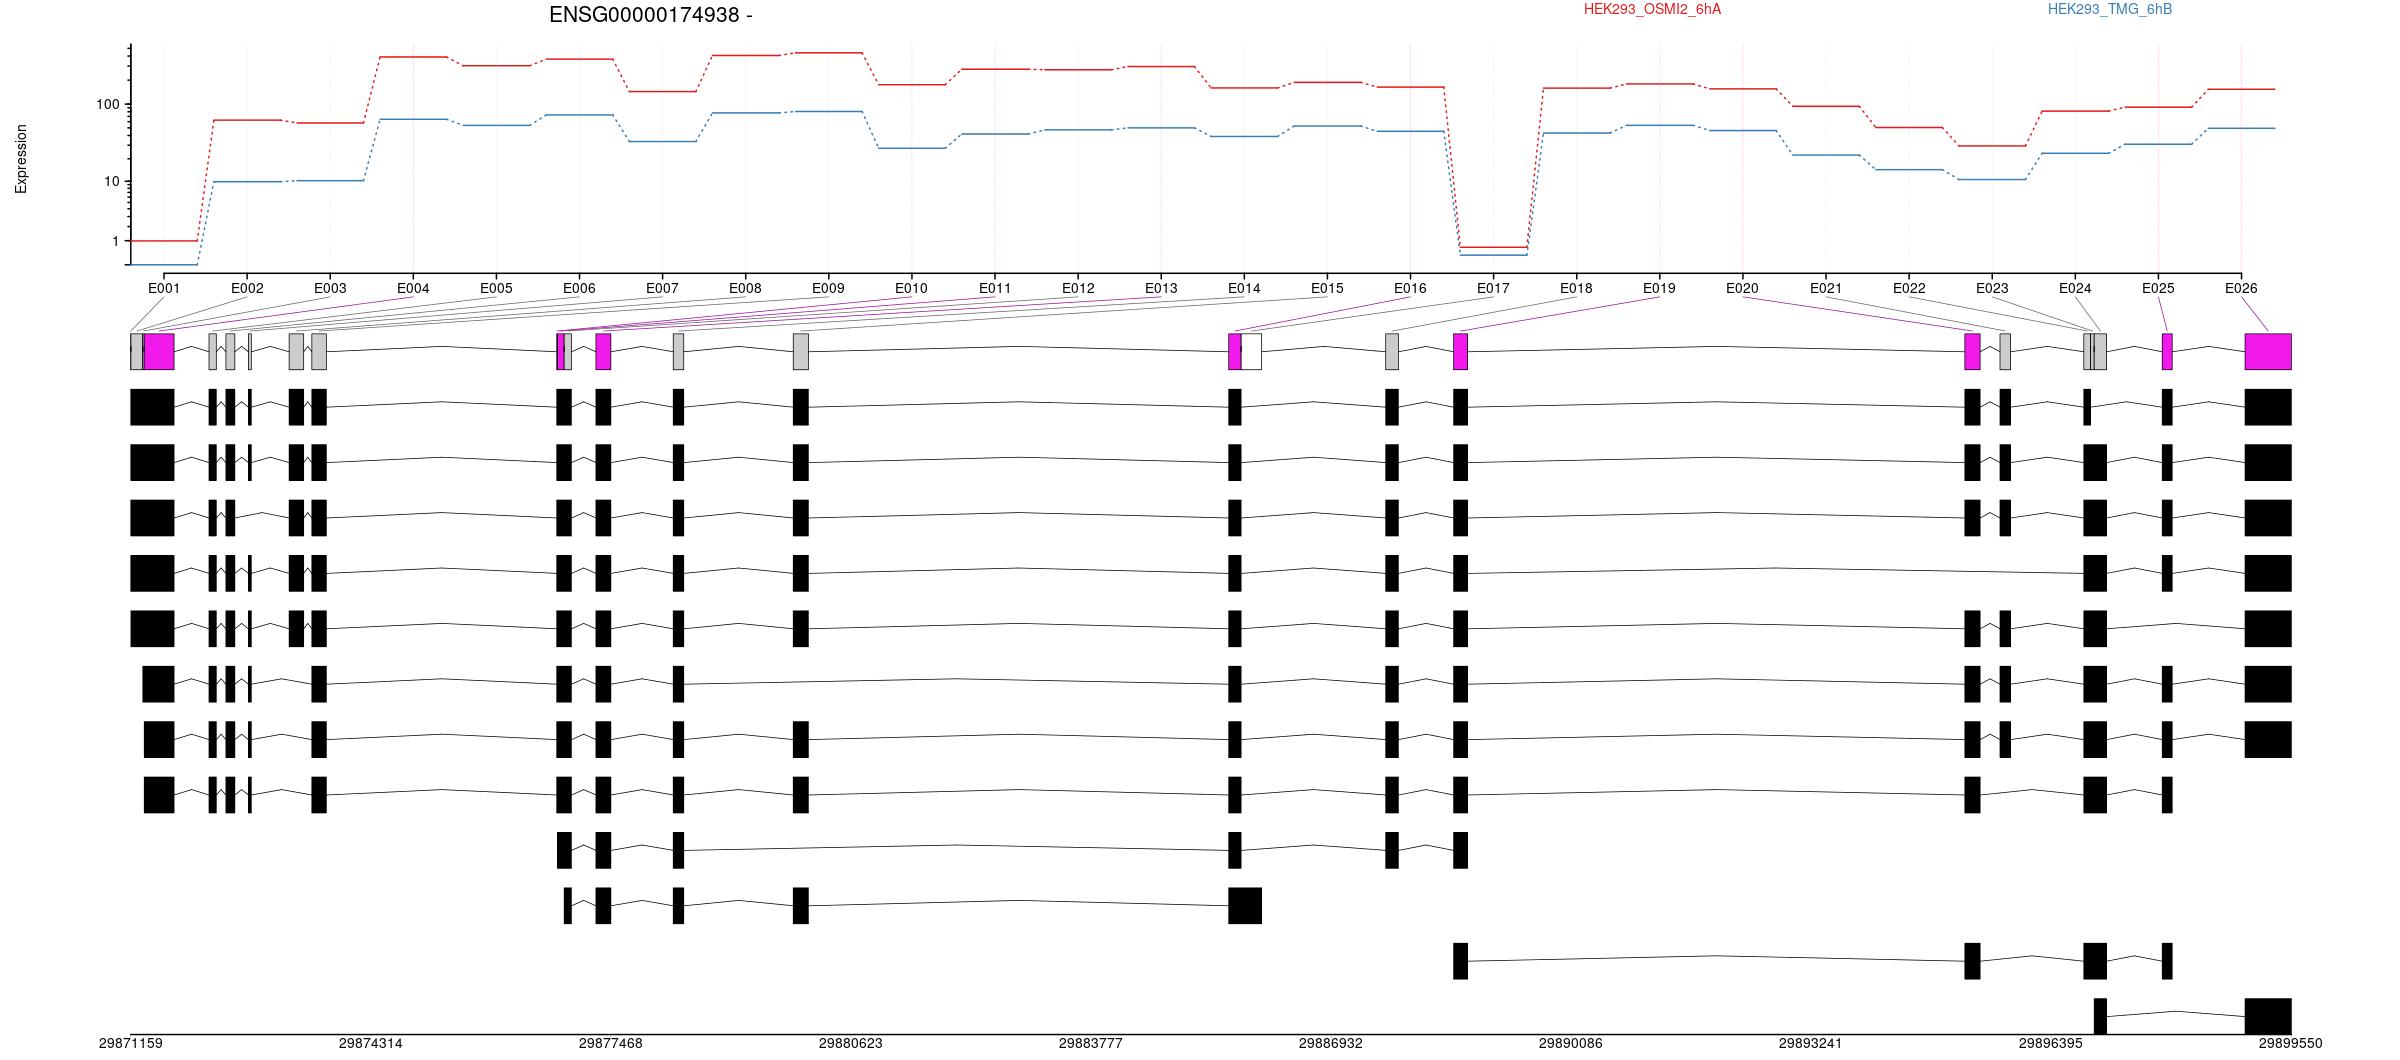2400x1060 pixels.
Task: Click genomic coordinate 29883777
Action: [1091, 1043]
